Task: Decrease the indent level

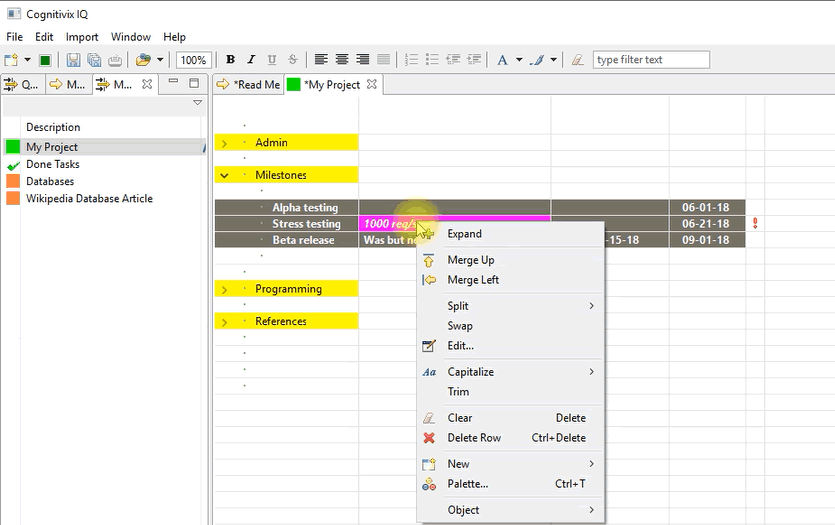Action: pyautogui.click(x=453, y=60)
